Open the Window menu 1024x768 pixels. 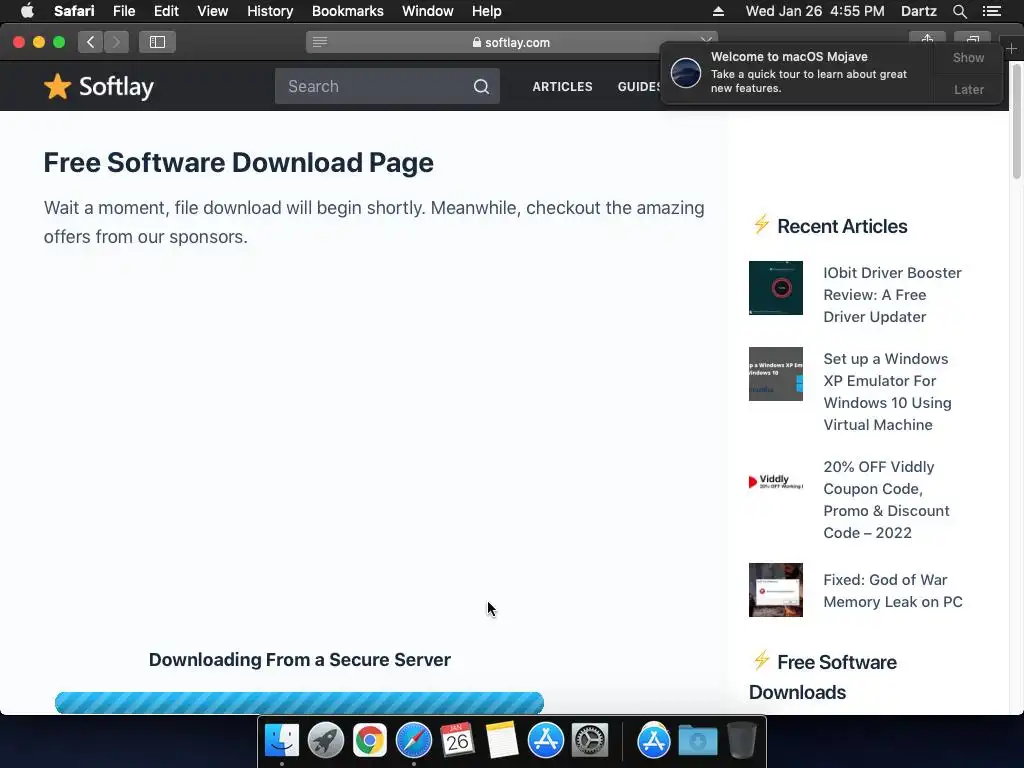[428, 11]
